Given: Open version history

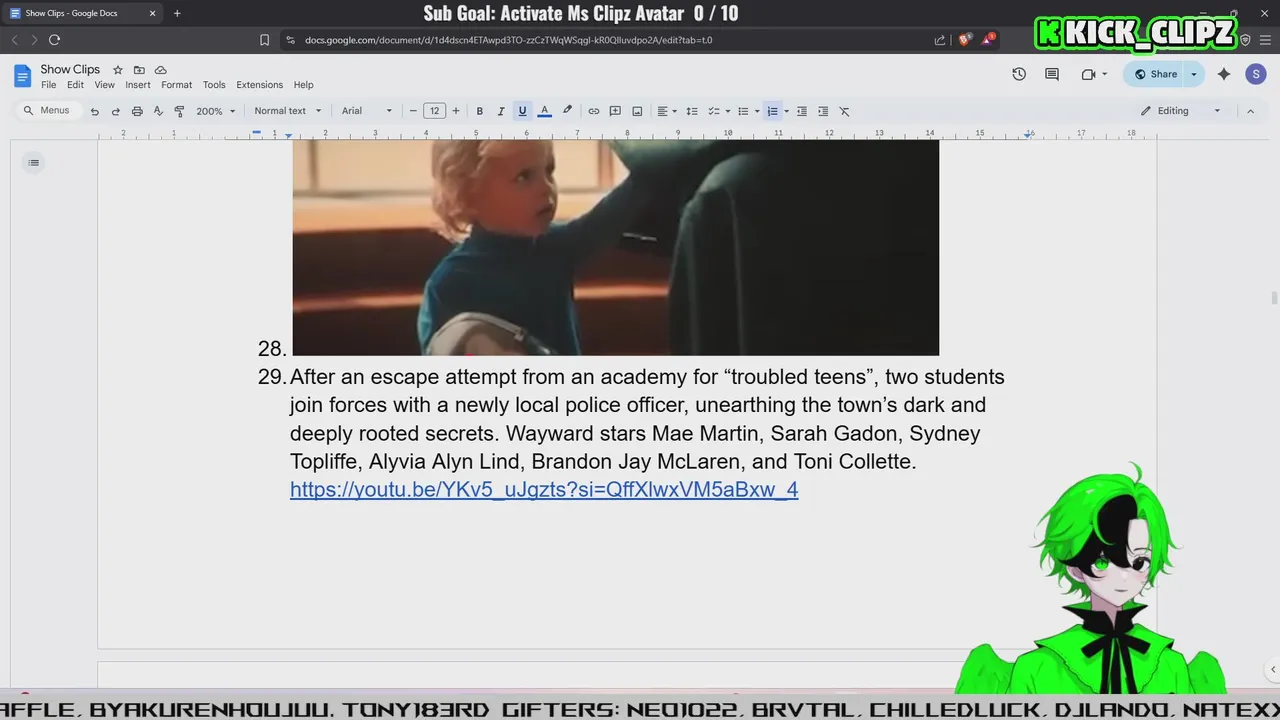Looking at the screenshot, I should (x=1019, y=74).
